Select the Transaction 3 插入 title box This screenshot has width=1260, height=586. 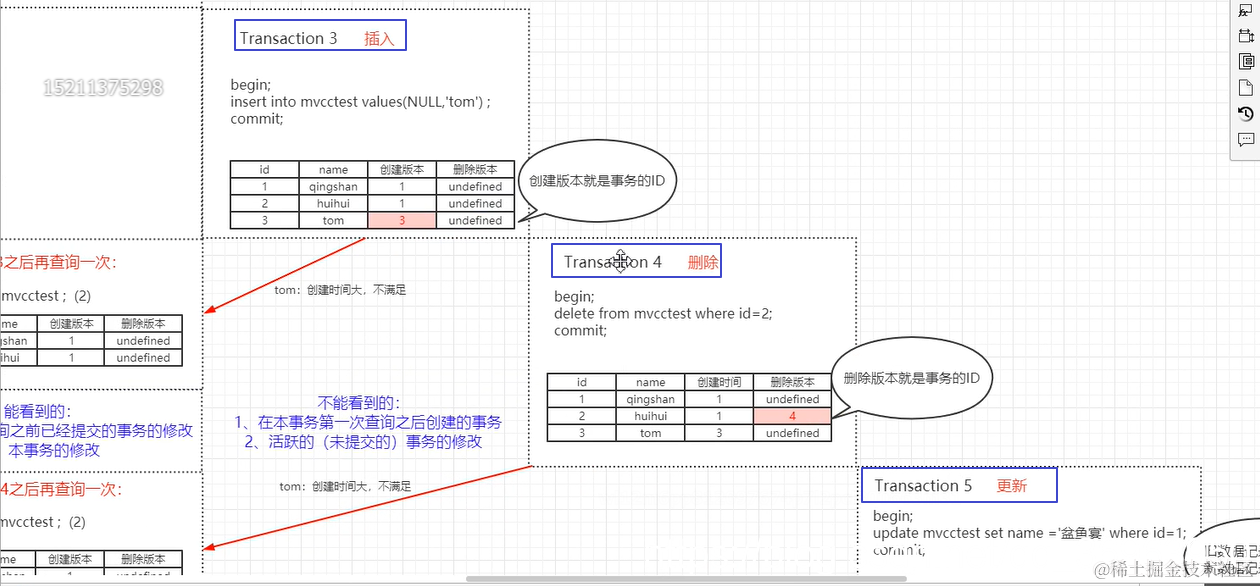[319, 34]
